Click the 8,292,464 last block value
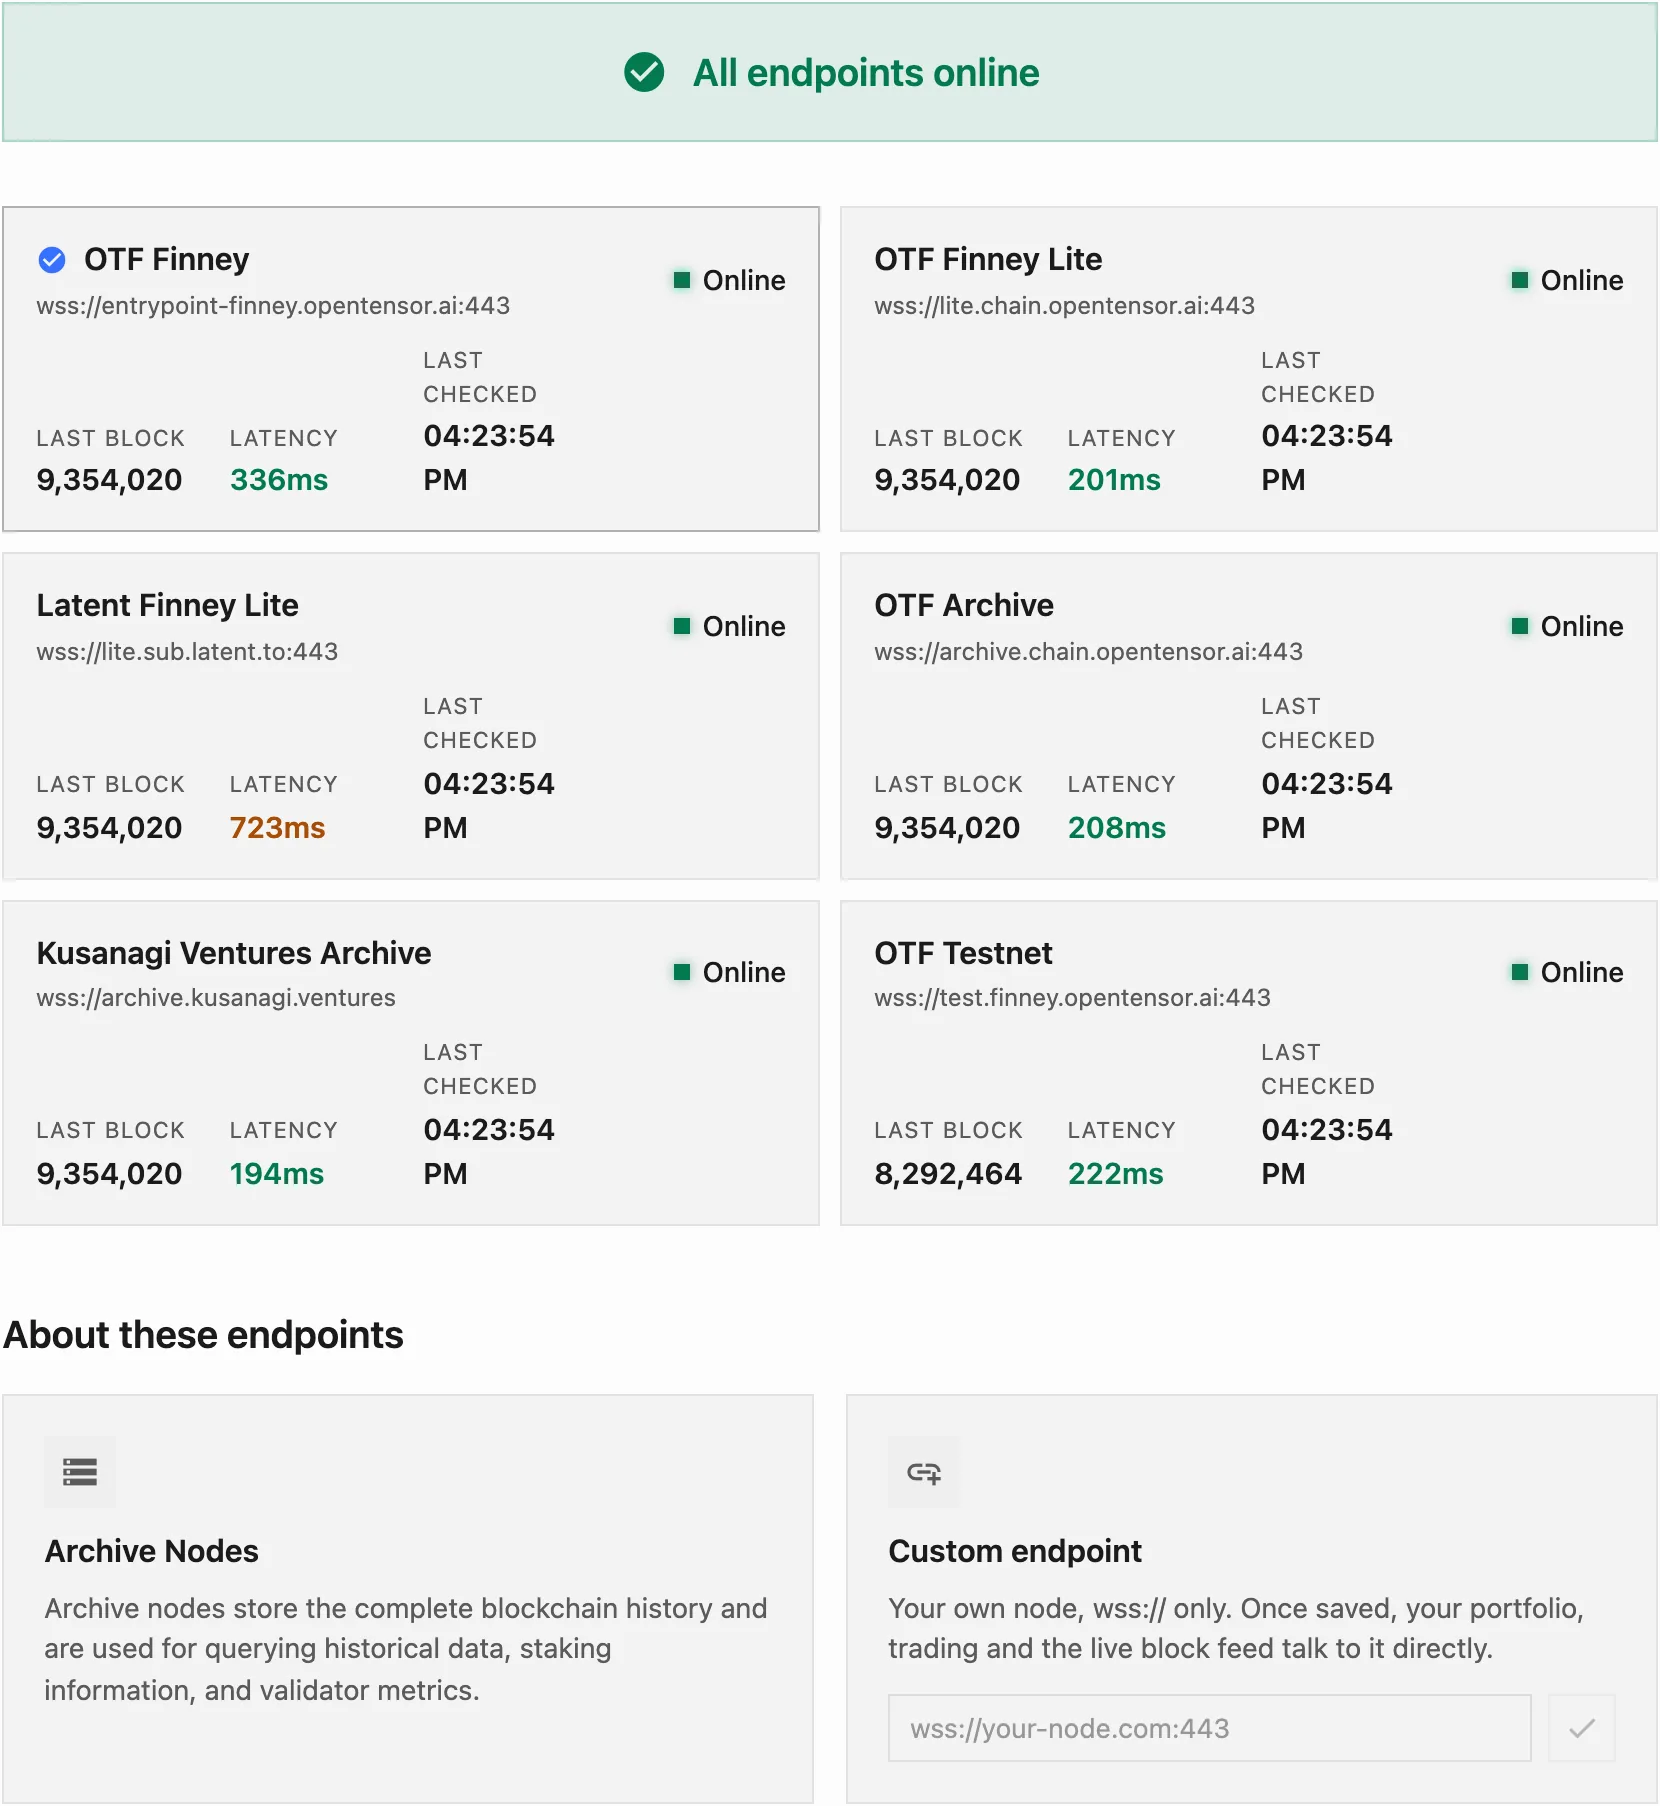 (948, 1174)
